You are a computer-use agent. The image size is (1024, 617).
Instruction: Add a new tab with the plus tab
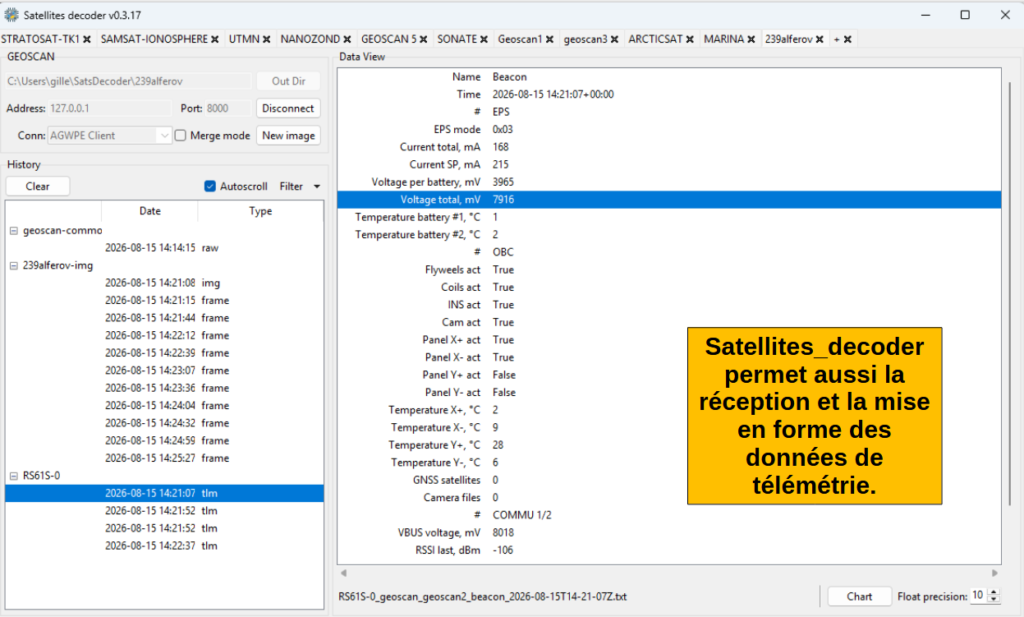click(x=837, y=39)
